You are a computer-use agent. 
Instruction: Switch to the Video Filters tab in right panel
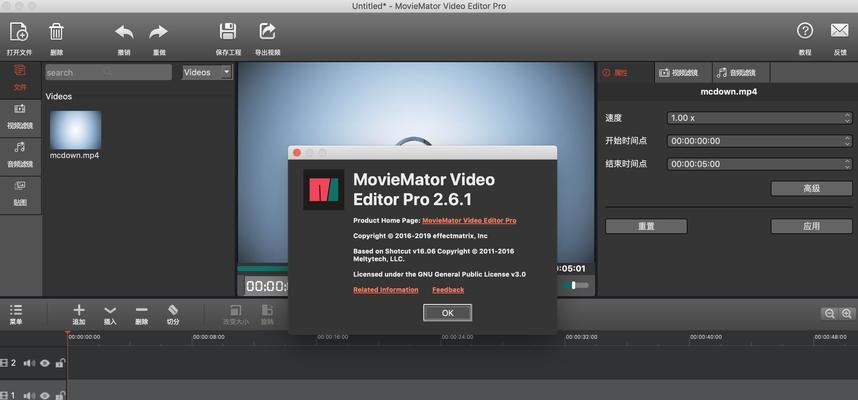(683, 73)
